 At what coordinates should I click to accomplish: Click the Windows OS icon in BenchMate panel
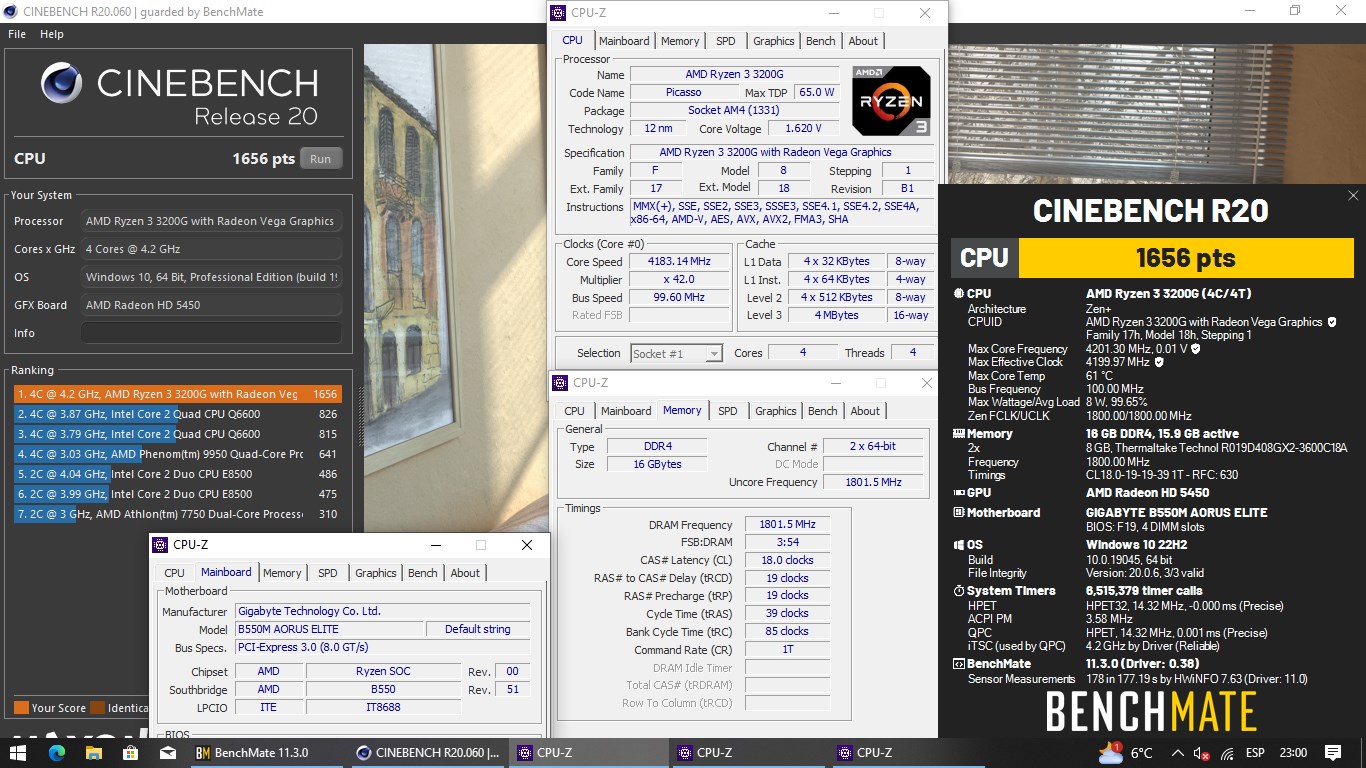[958, 545]
